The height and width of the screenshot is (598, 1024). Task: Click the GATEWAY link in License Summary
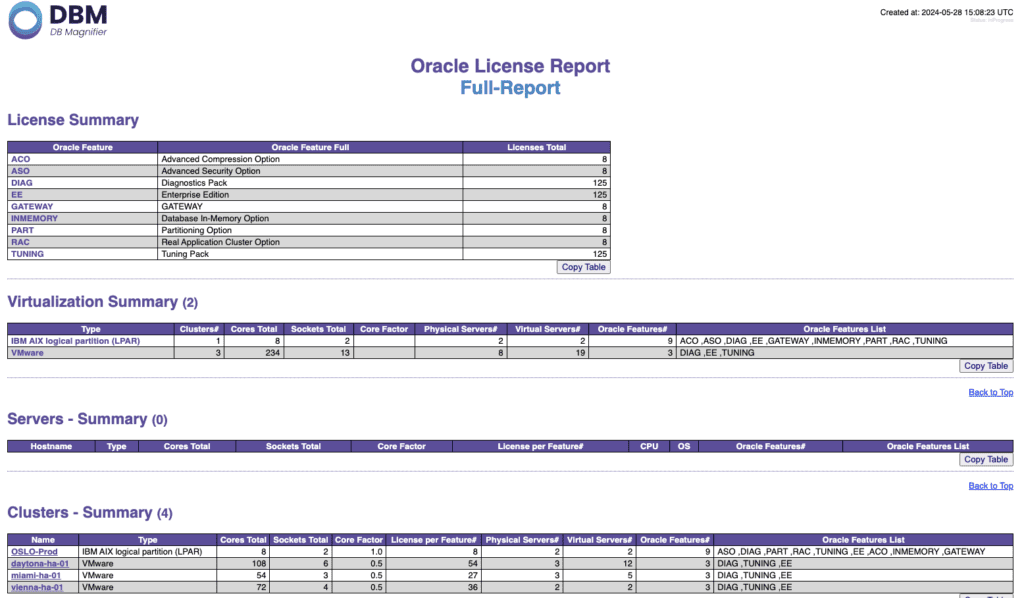[x=32, y=207]
